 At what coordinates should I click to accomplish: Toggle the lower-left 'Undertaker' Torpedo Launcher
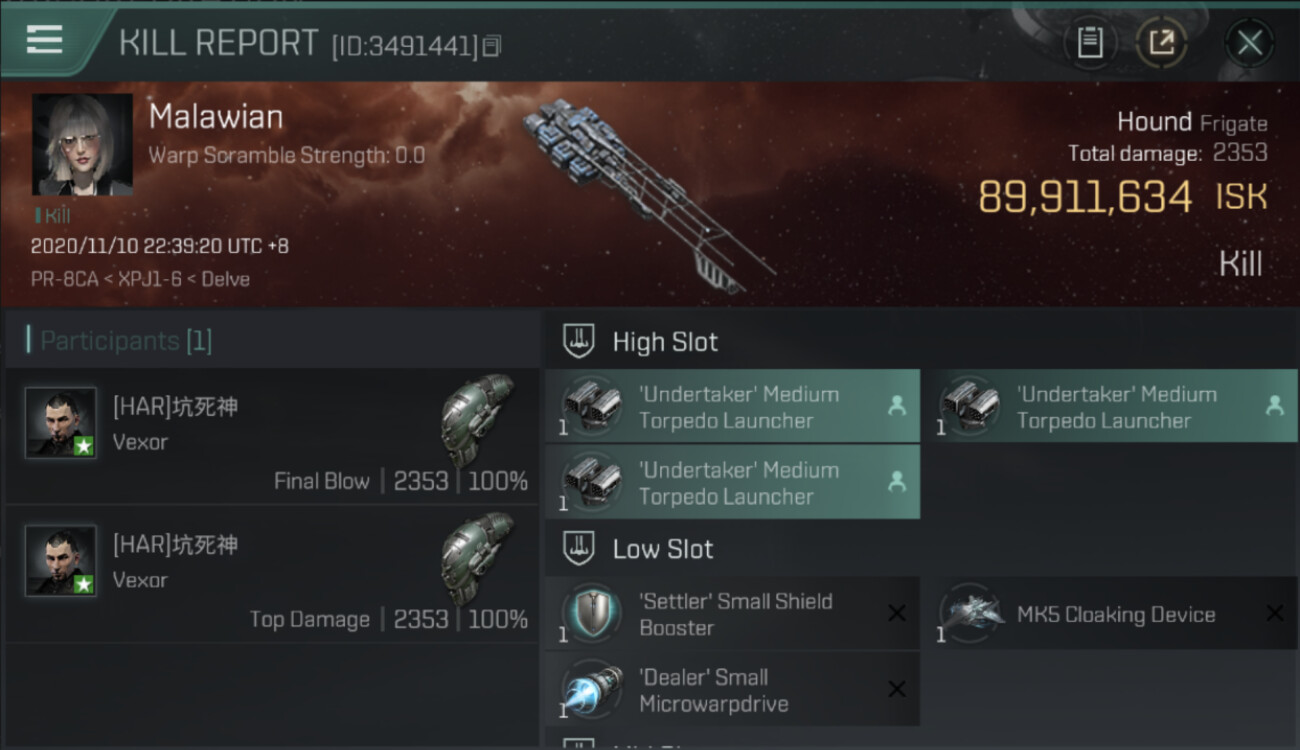pyautogui.click(x=732, y=482)
